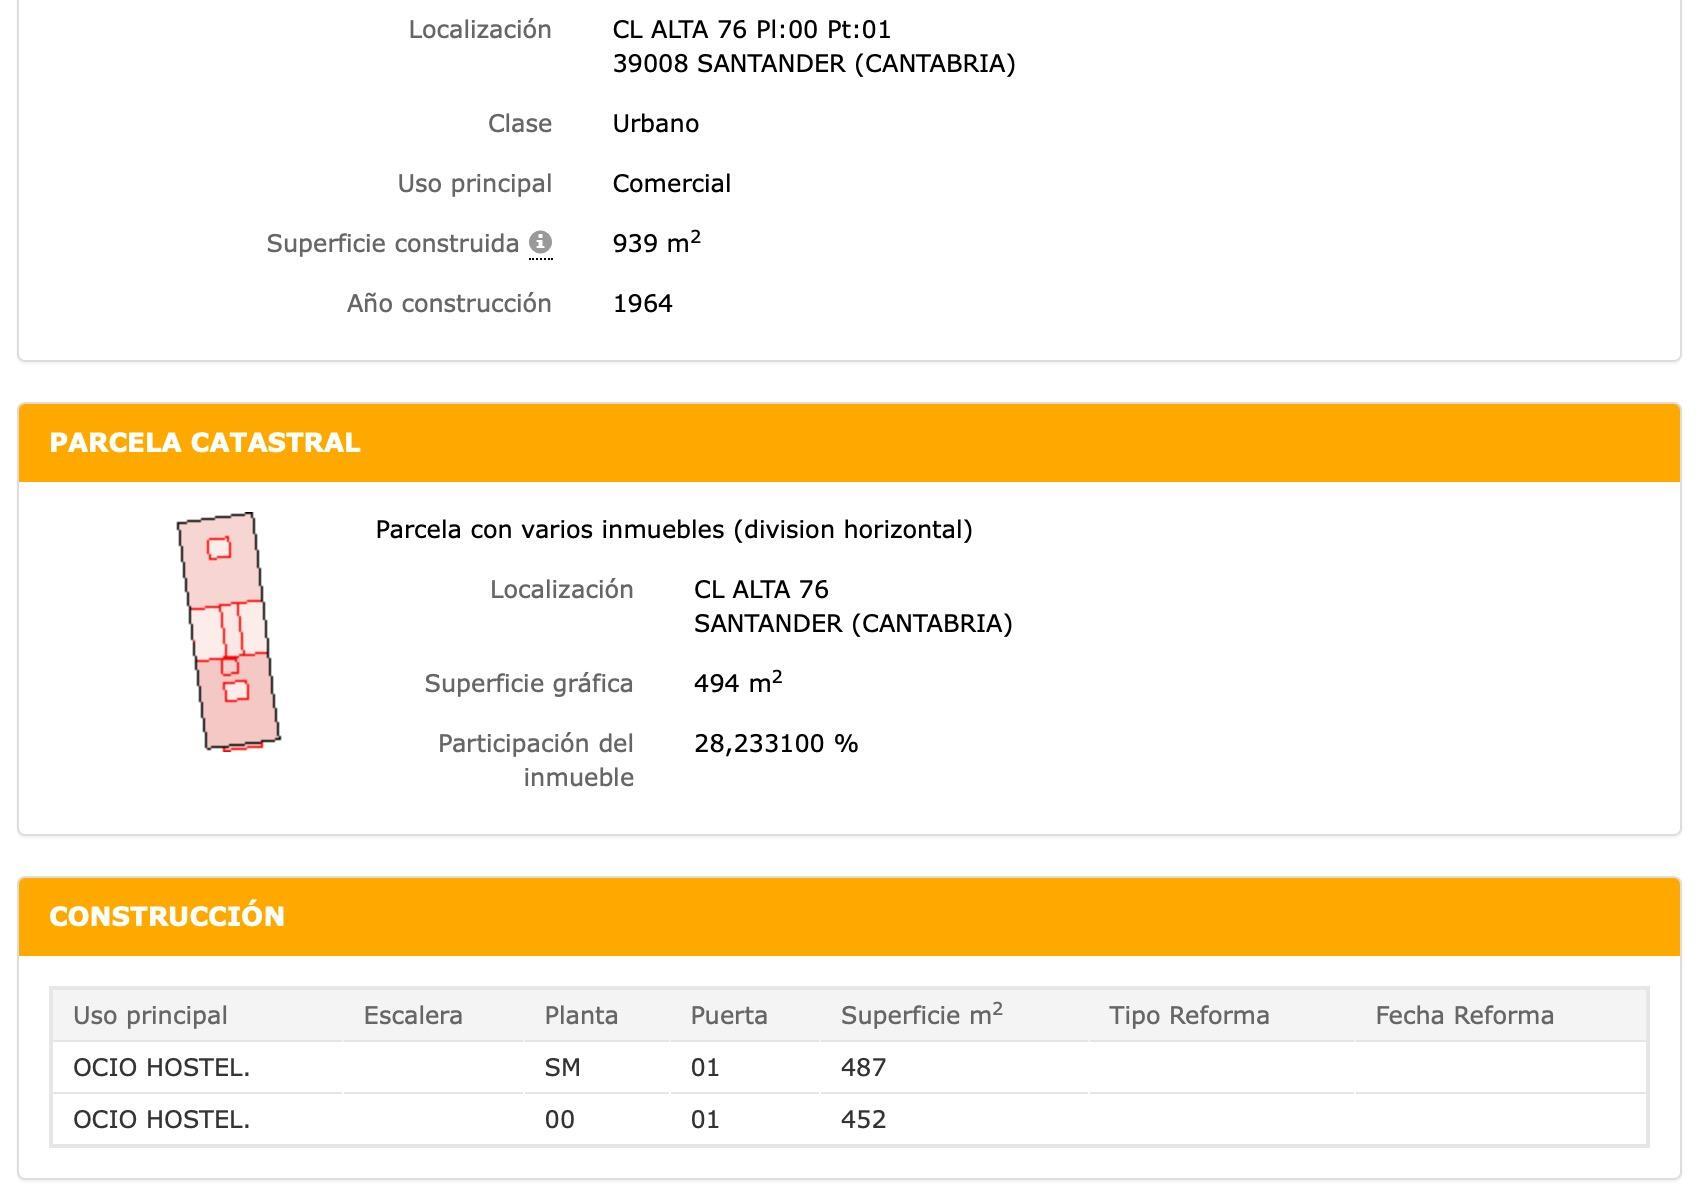Screen dimensions: 1706x1196
Task: Select the second OCIO HOSTEL. table row
Action: pos(163,1119)
